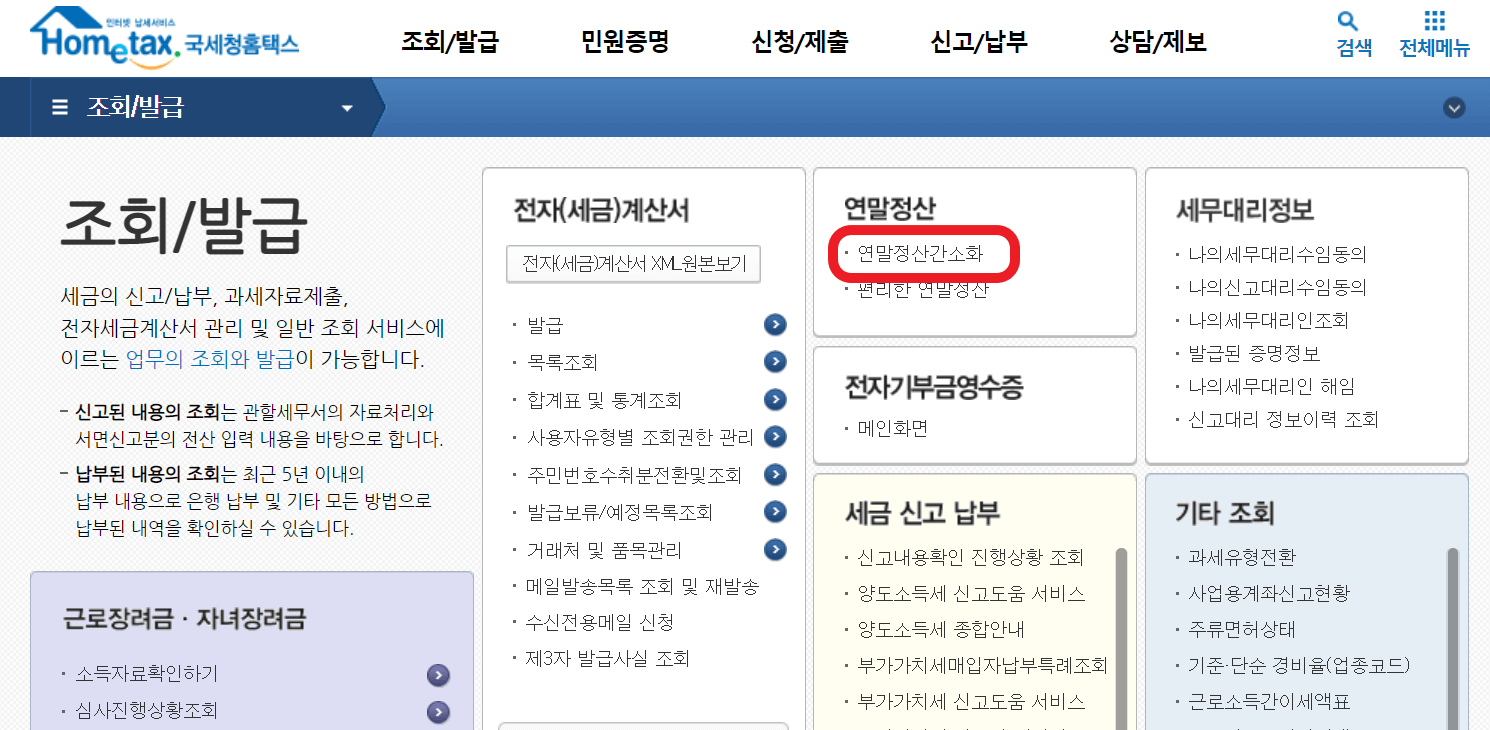This screenshot has height=730, width=1490.
Task: Open 메인화면 under 전자기부금영수증
Action: 893,429
